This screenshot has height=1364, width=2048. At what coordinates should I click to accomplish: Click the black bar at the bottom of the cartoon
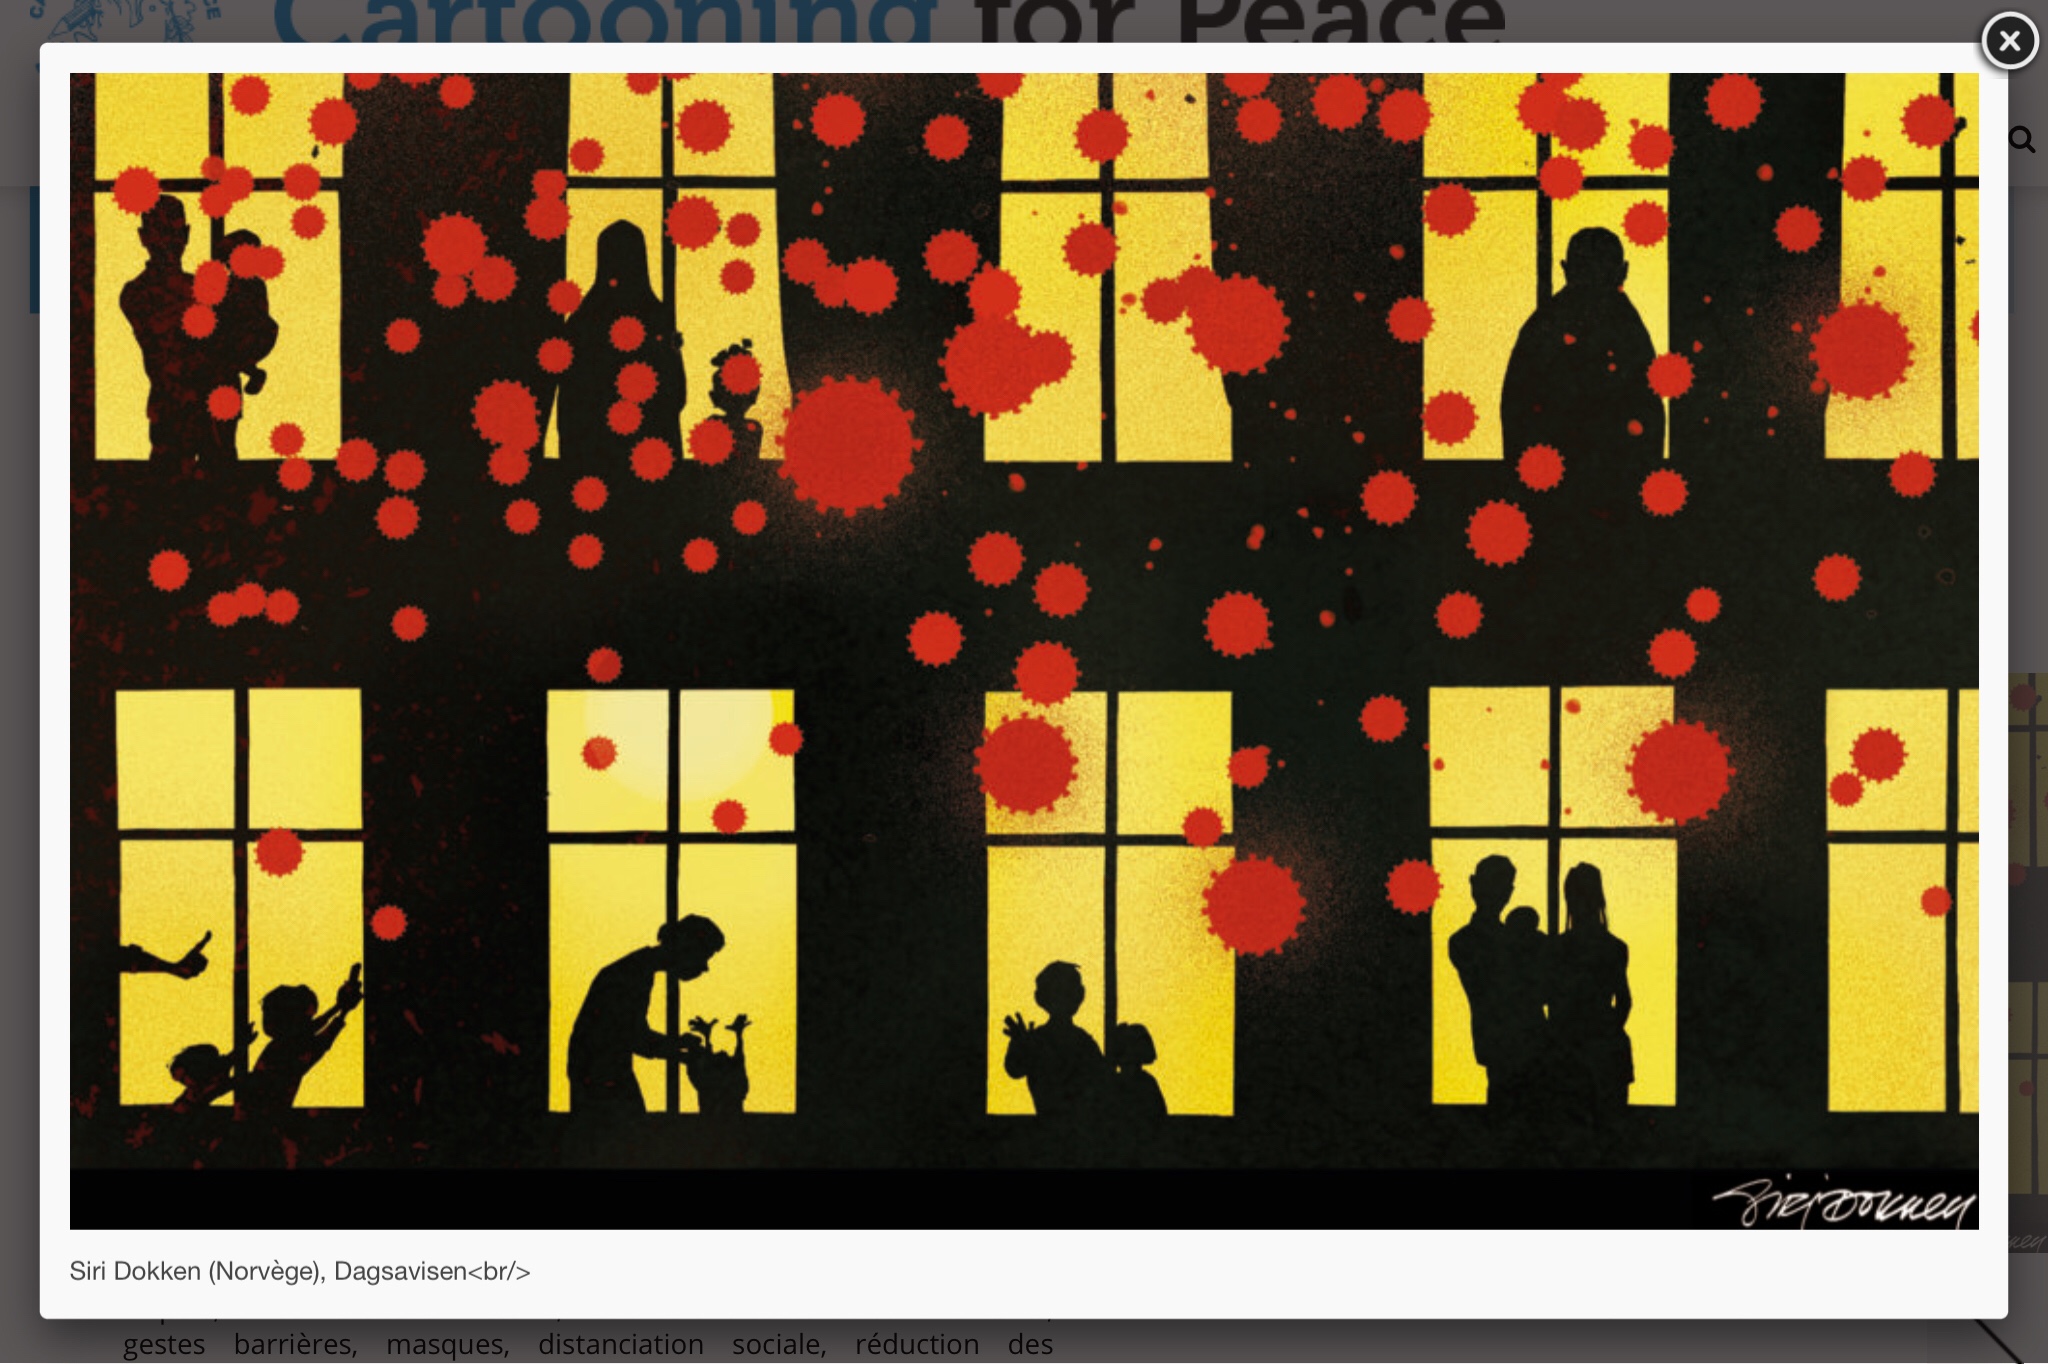[x=800, y=1198]
